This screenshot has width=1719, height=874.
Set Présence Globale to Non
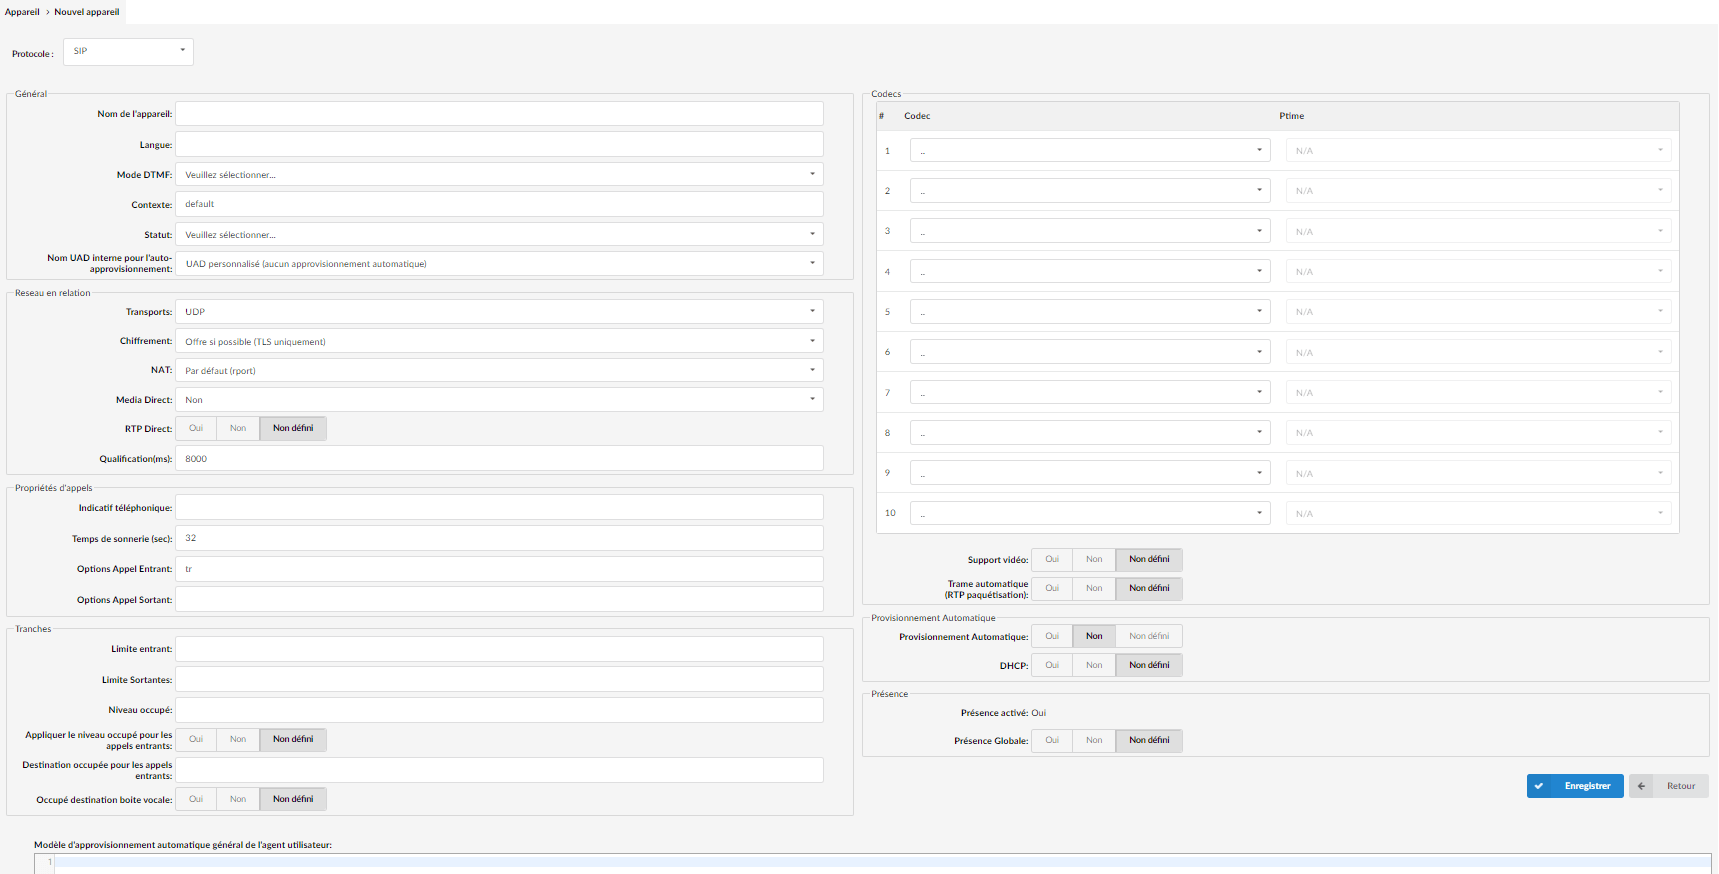tap(1094, 740)
